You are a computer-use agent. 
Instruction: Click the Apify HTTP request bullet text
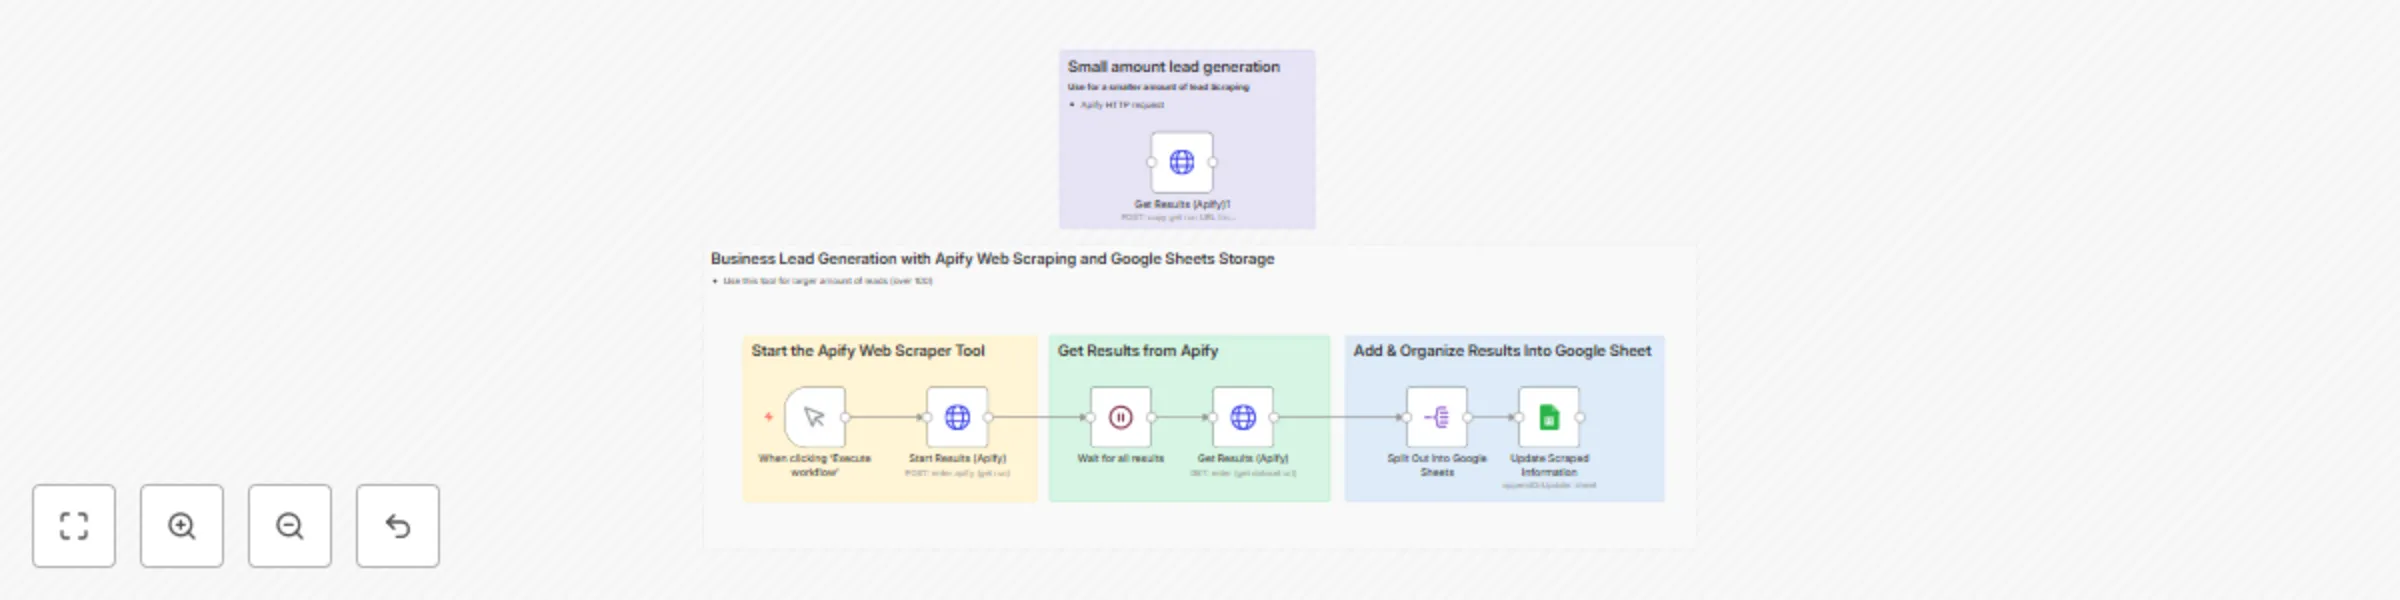(1122, 105)
